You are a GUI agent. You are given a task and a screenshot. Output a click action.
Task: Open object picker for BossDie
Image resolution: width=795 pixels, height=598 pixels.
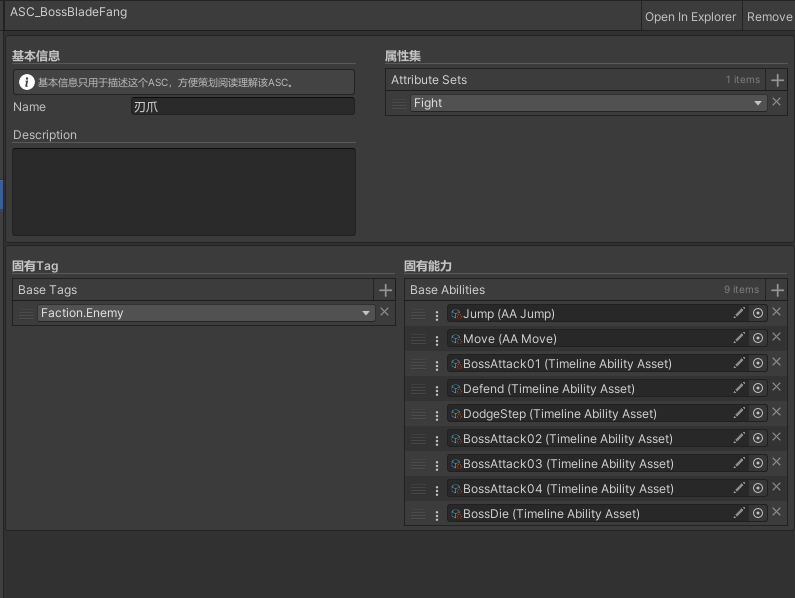758,513
